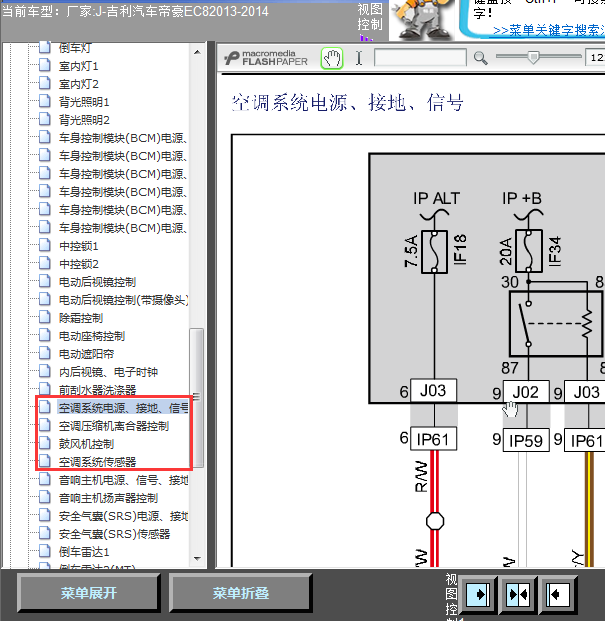Click the document icon beside 中控锁1
Viewport: 605px width, 621px height.
[45, 245]
